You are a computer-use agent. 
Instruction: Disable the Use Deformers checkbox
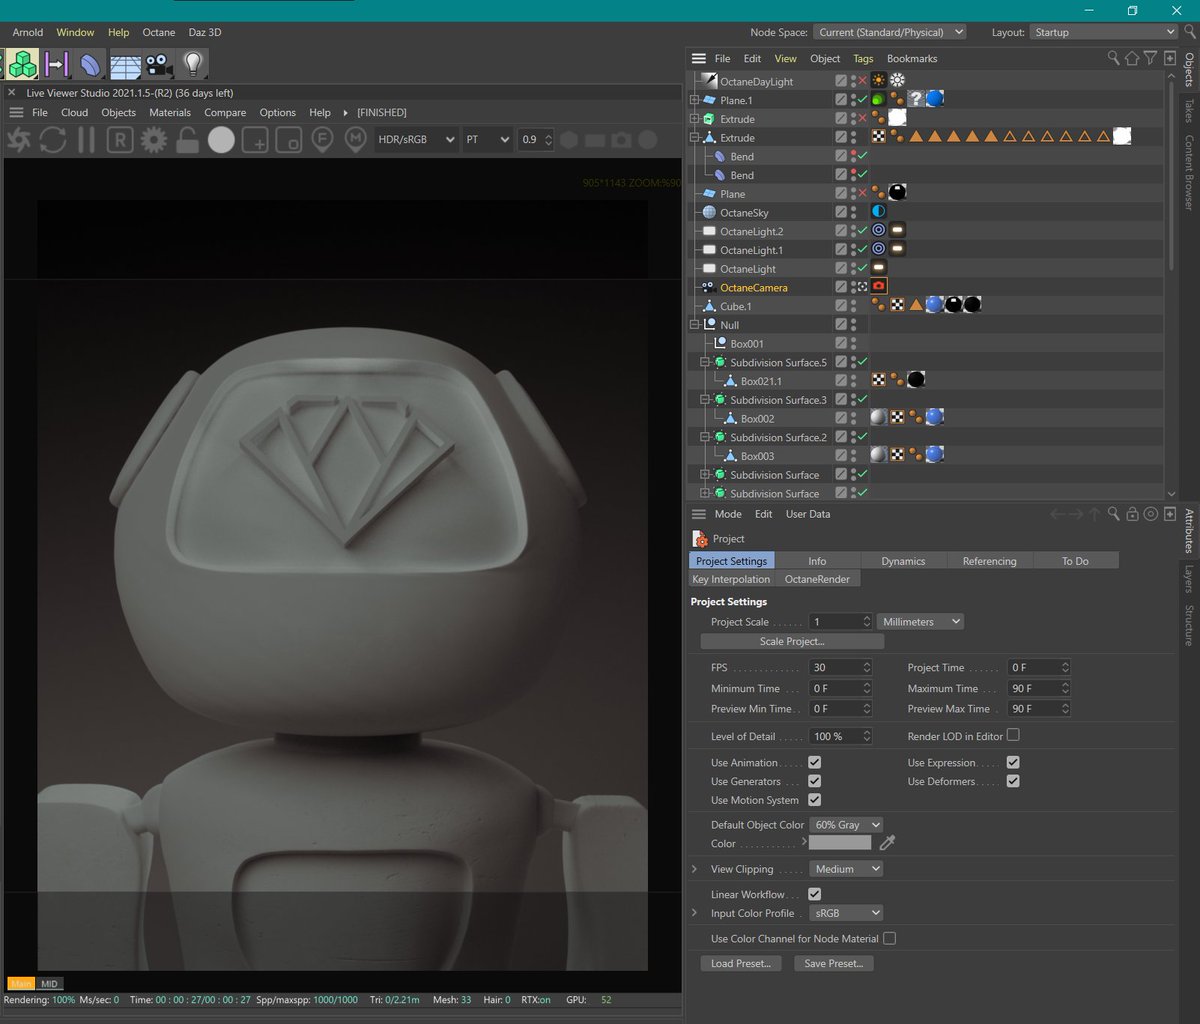click(x=1013, y=781)
